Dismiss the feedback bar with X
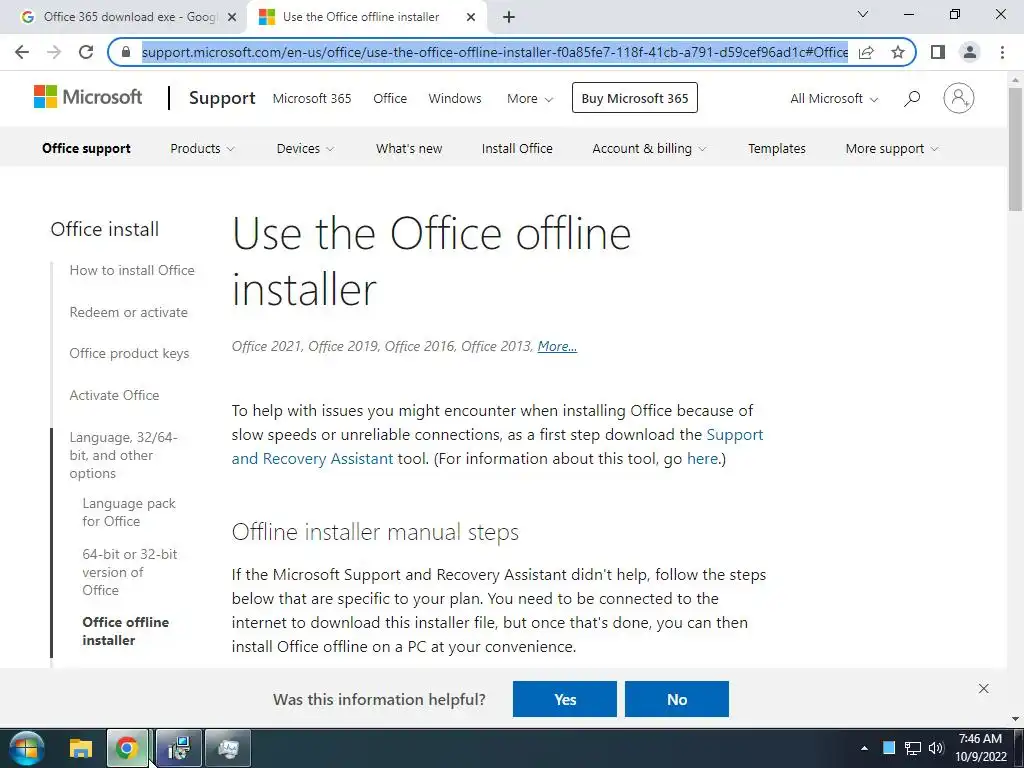Viewport: 1024px width, 768px height. (984, 688)
